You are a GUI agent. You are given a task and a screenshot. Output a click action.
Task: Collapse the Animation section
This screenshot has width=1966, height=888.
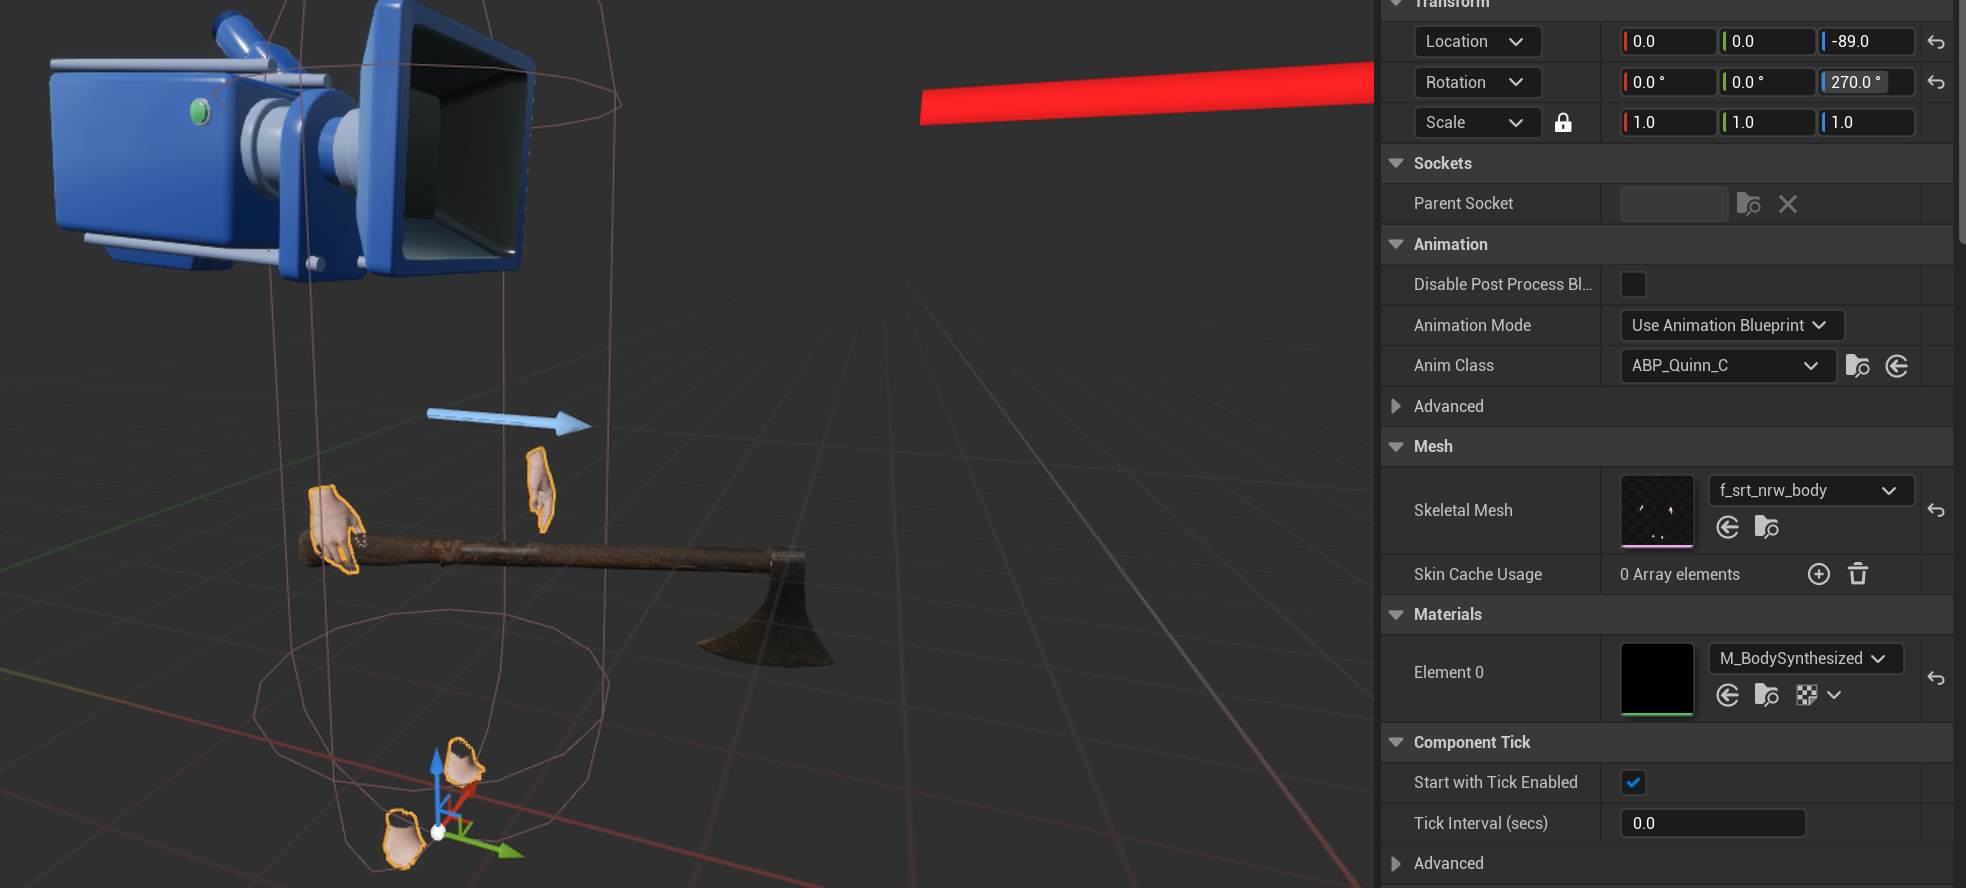[x=1396, y=244]
